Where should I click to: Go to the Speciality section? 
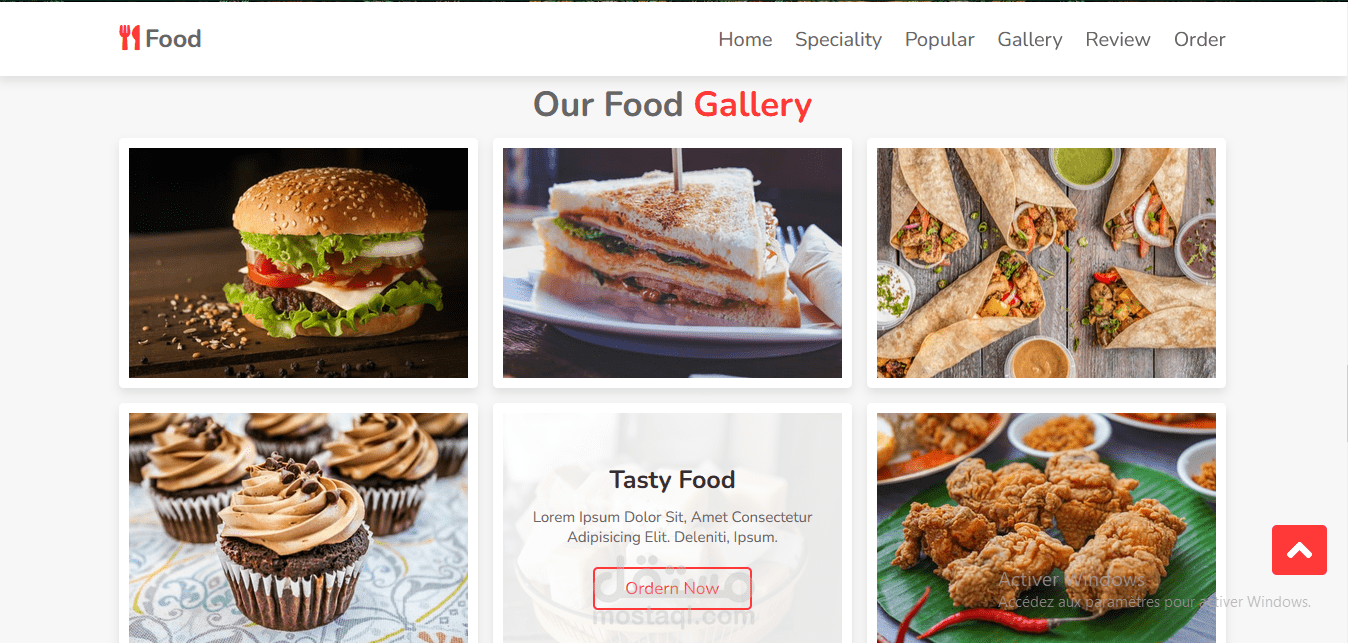pos(838,39)
